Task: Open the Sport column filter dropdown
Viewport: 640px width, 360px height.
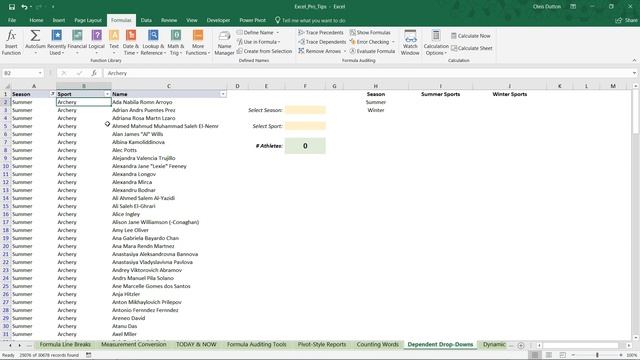Action: coord(107,94)
